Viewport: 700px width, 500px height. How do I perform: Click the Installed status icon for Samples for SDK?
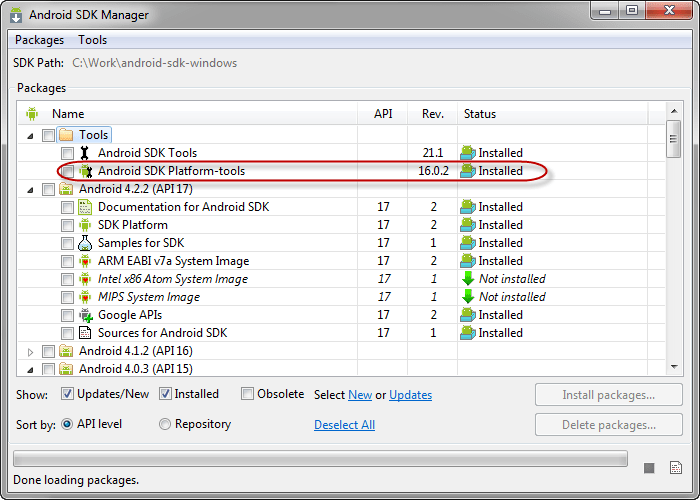tap(467, 243)
